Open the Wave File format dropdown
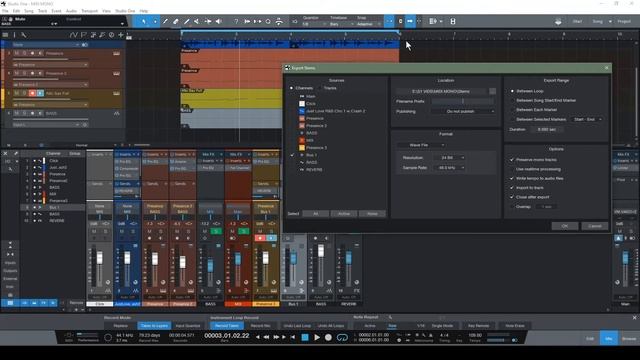Viewport: 640px width, 360px height. [421, 145]
